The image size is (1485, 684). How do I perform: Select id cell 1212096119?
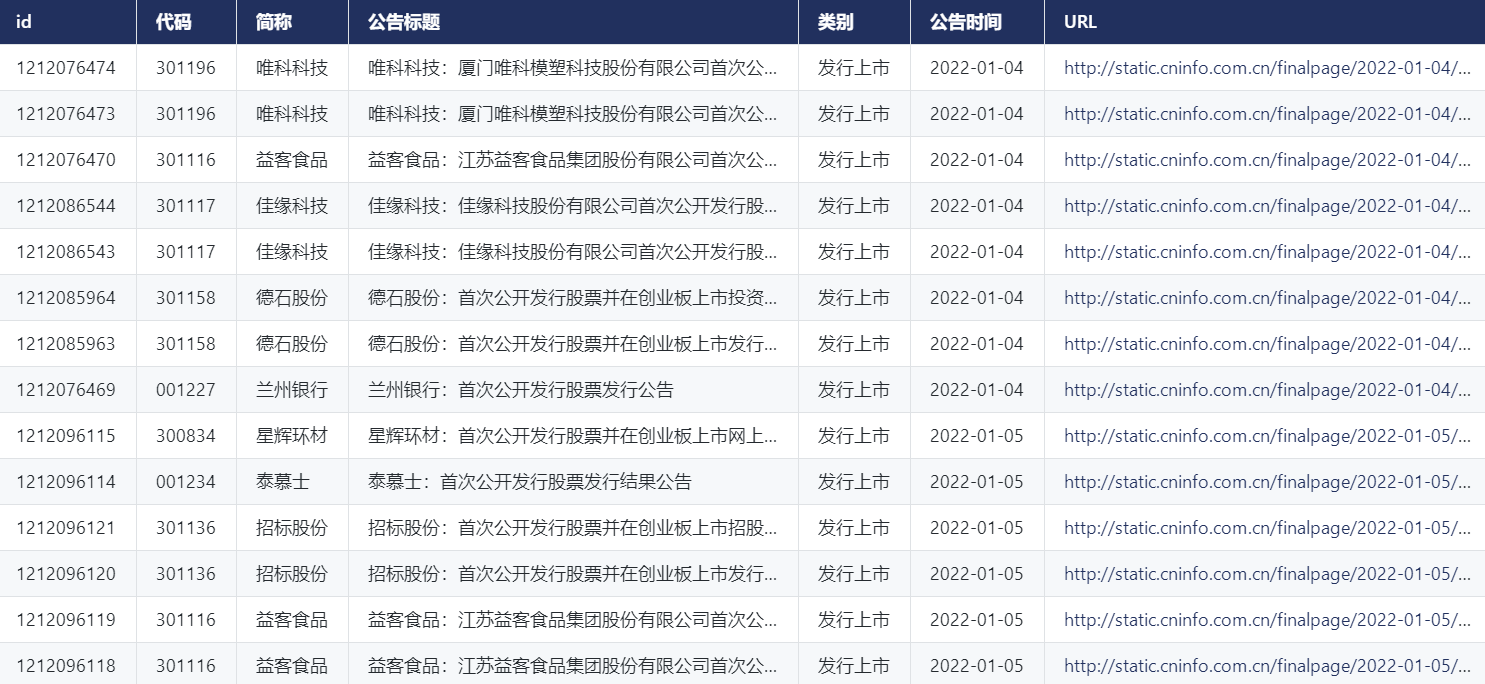tap(66, 620)
